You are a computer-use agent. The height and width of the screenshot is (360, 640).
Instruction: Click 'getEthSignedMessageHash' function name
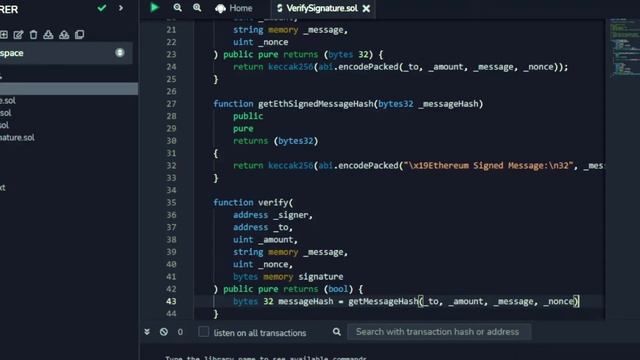(316, 104)
